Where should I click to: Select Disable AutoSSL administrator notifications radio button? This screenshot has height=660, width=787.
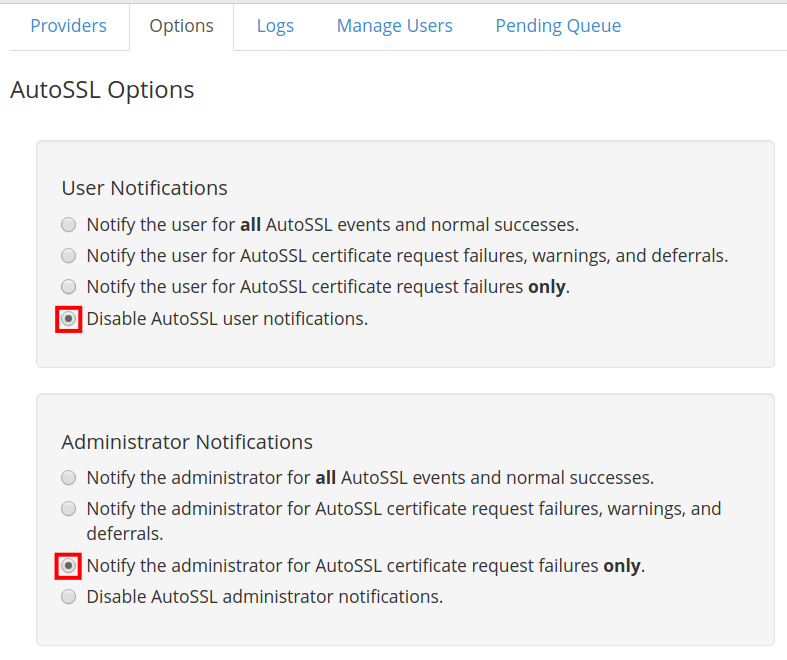coord(68,597)
